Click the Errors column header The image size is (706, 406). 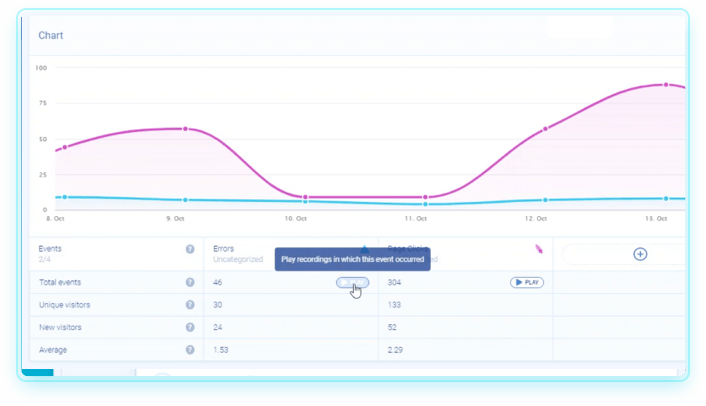click(x=223, y=249)
